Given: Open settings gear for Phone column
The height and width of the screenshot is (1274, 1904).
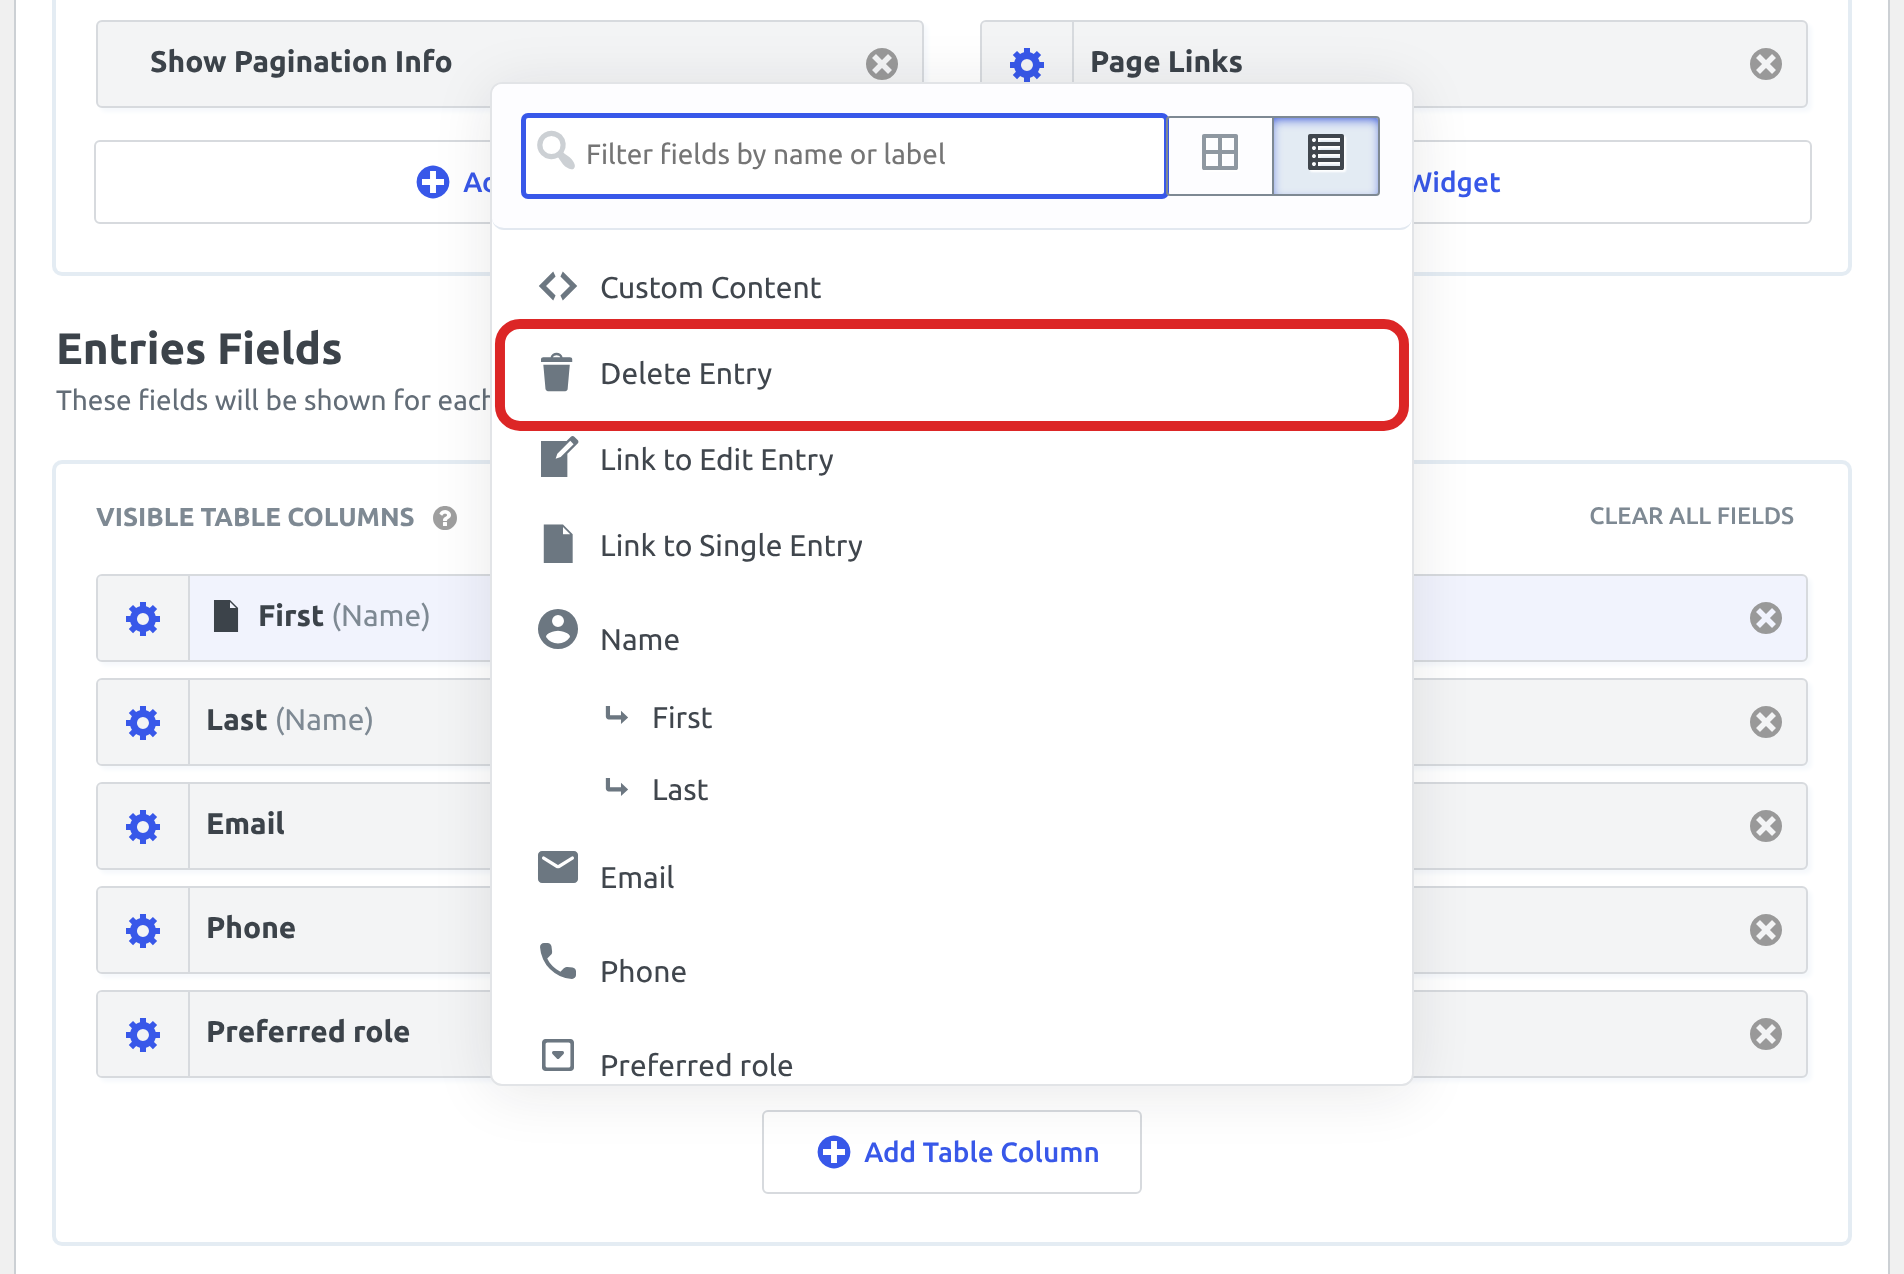Looking at the screenshot, I should 143,930.
